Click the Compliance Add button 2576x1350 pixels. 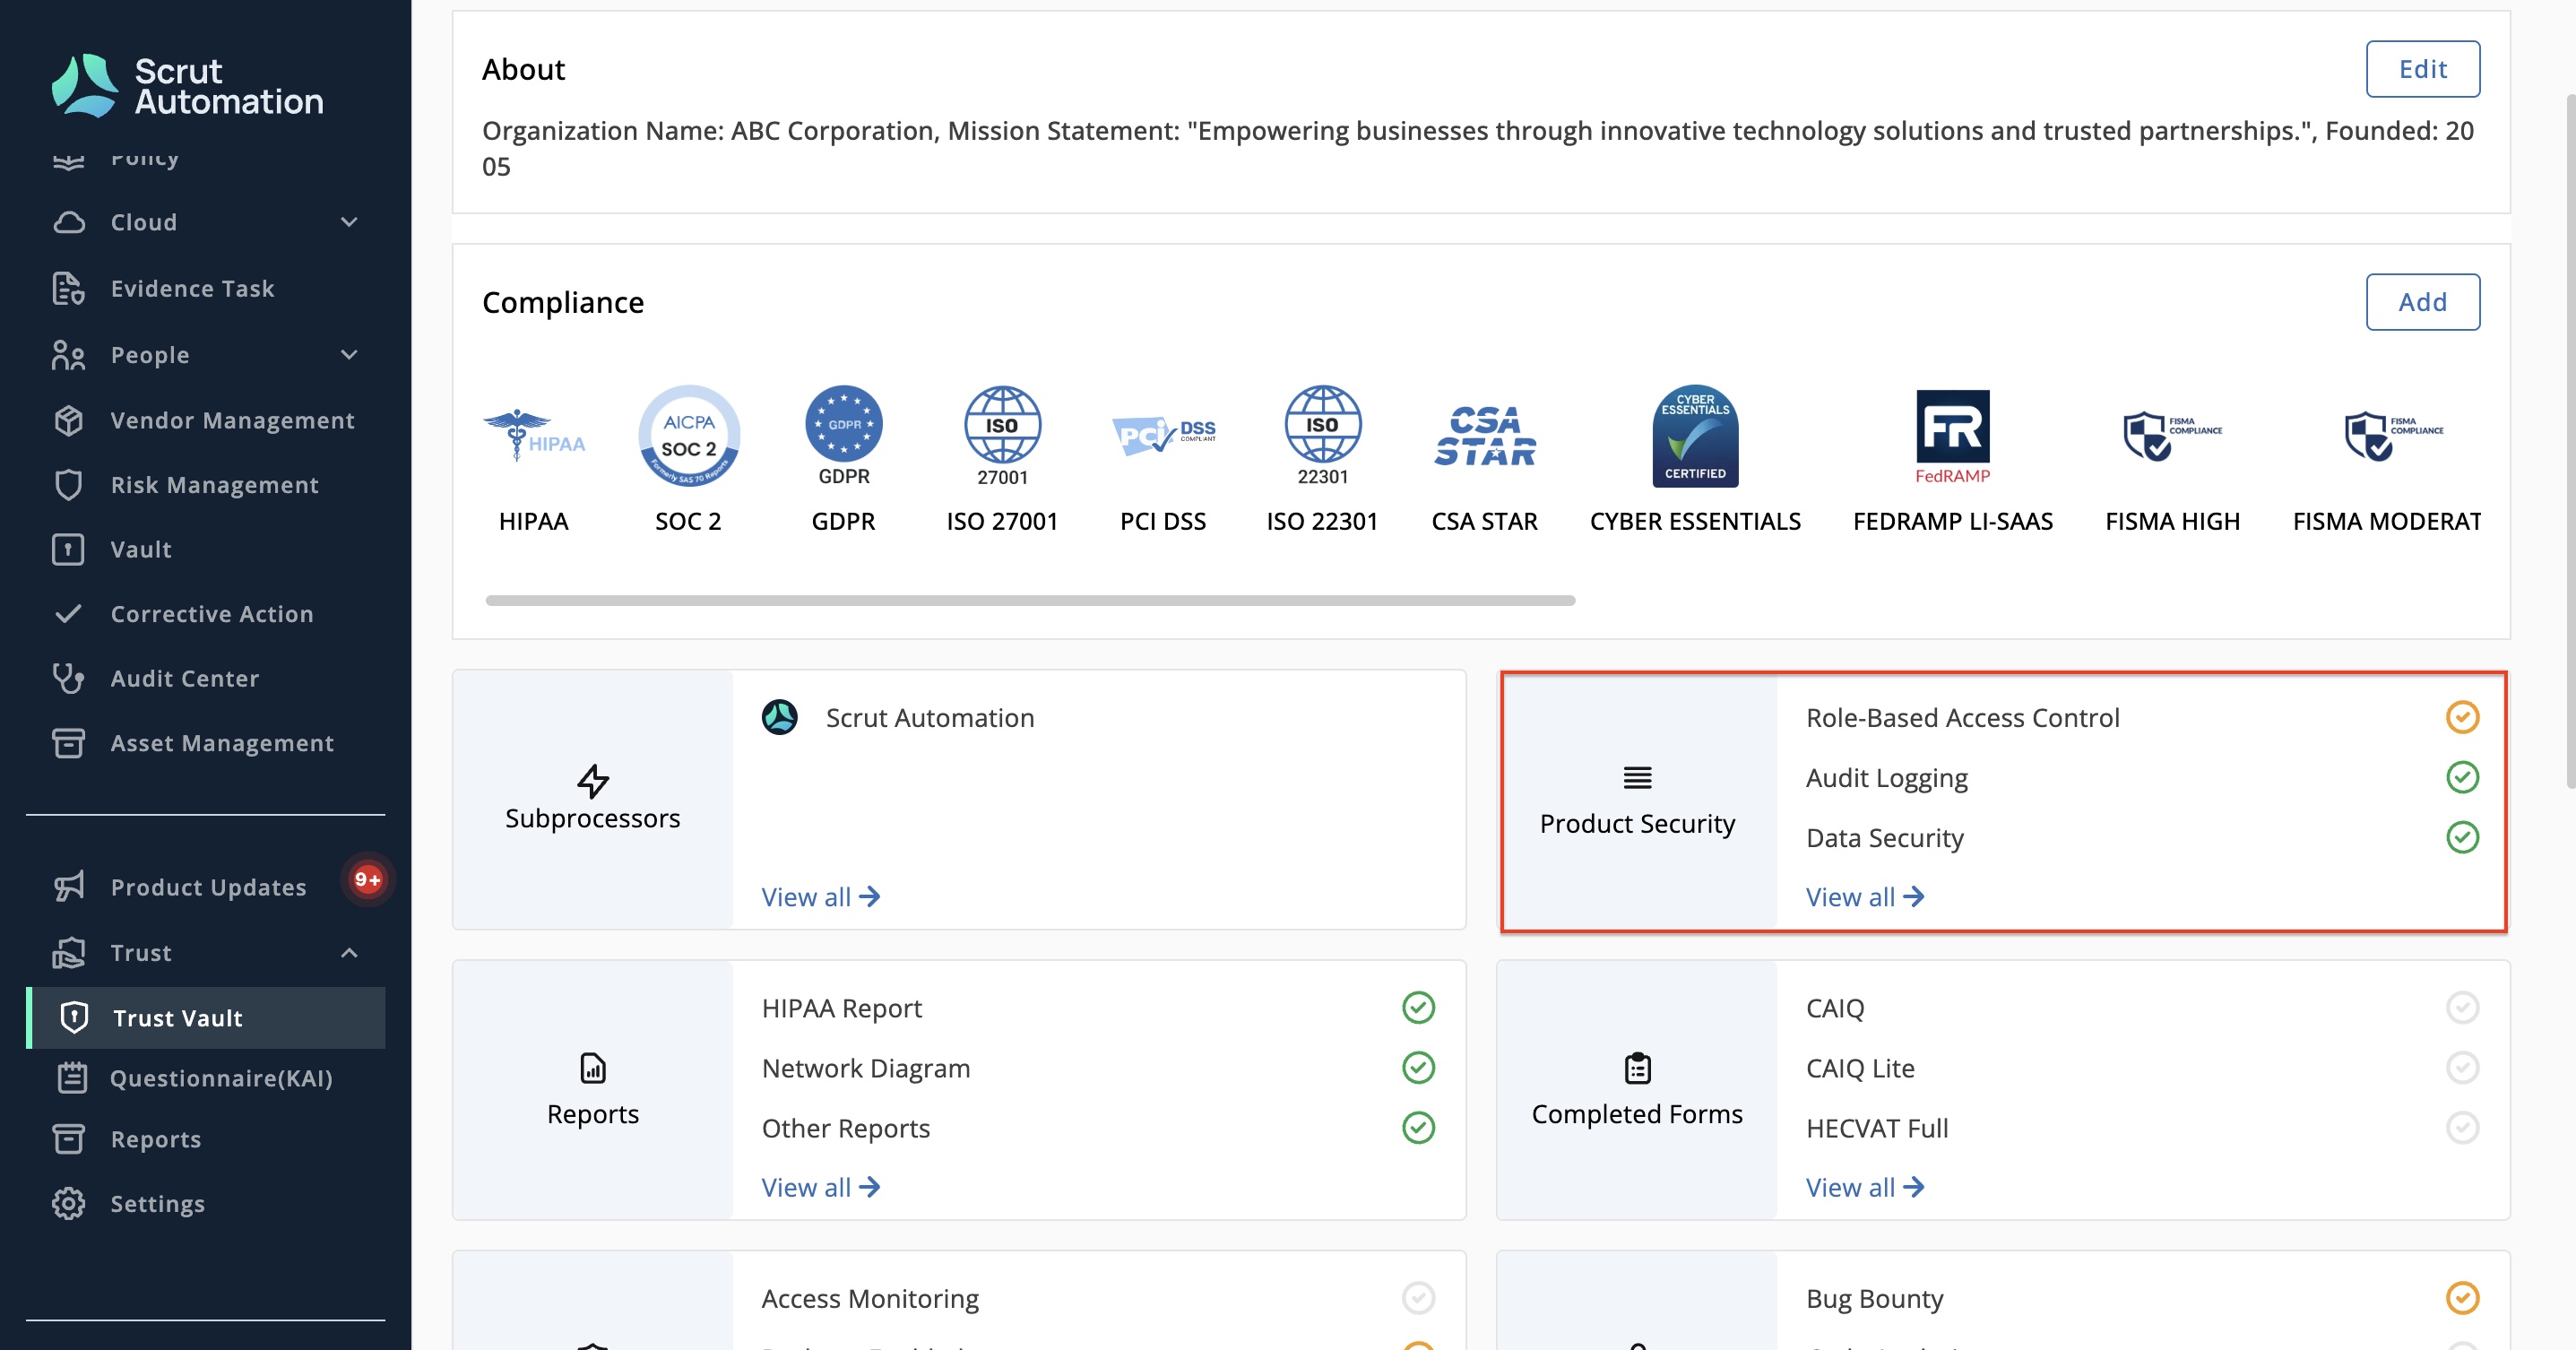tap(2422, 302)
